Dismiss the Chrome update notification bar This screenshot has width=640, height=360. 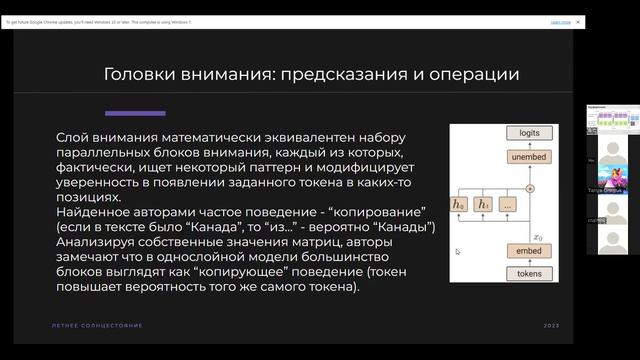coord(578,22)
